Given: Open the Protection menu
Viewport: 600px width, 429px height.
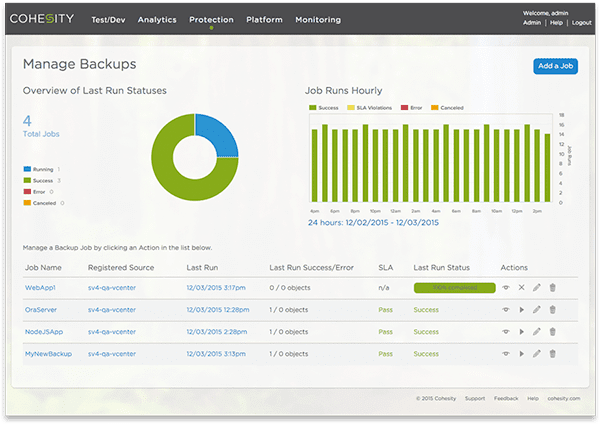Looking at the screenshot, I should pos(211,20).
